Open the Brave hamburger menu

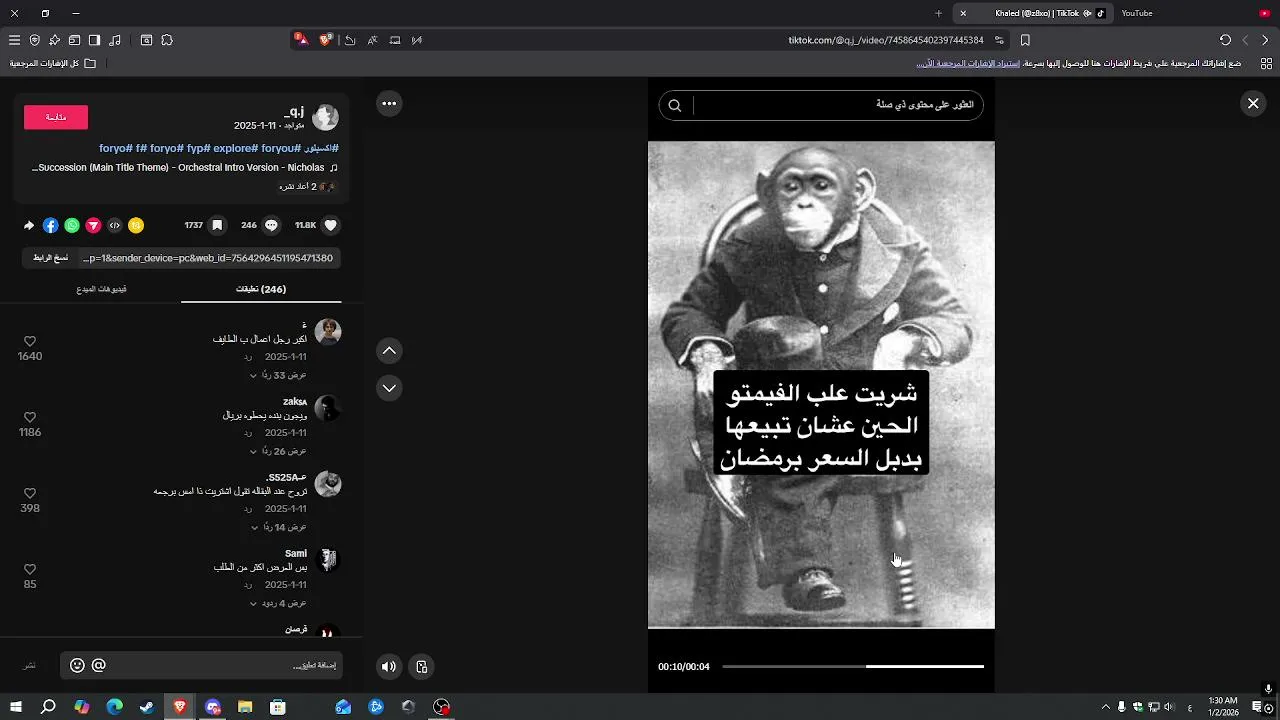pos(14,40)
